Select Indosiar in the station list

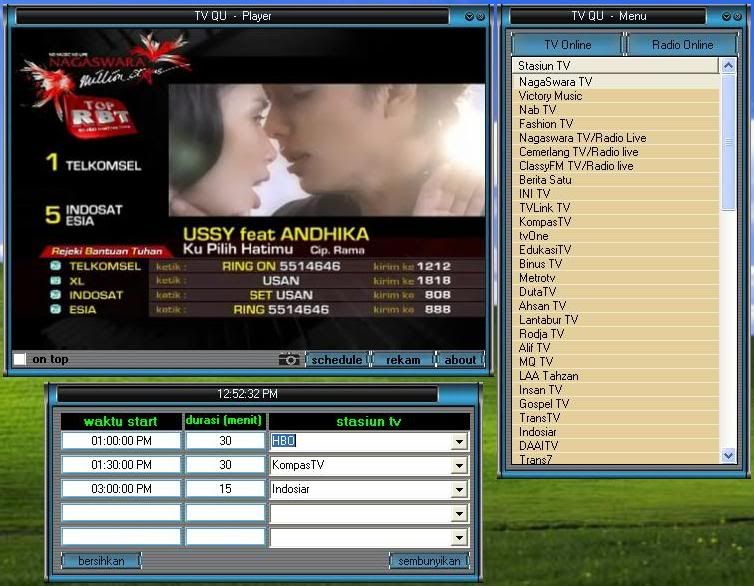point(616,432)
